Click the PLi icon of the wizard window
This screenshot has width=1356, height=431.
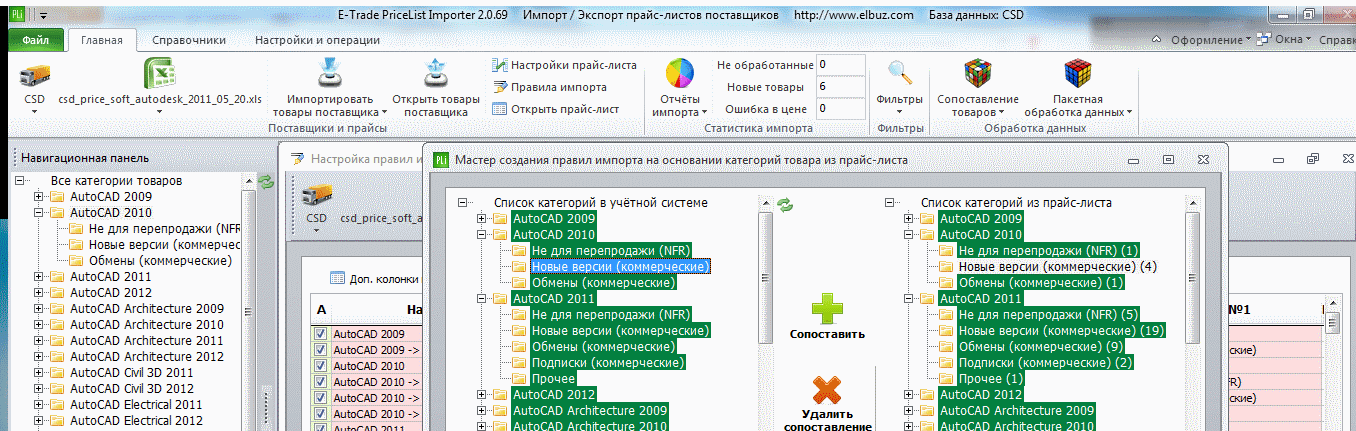[441, 158]
